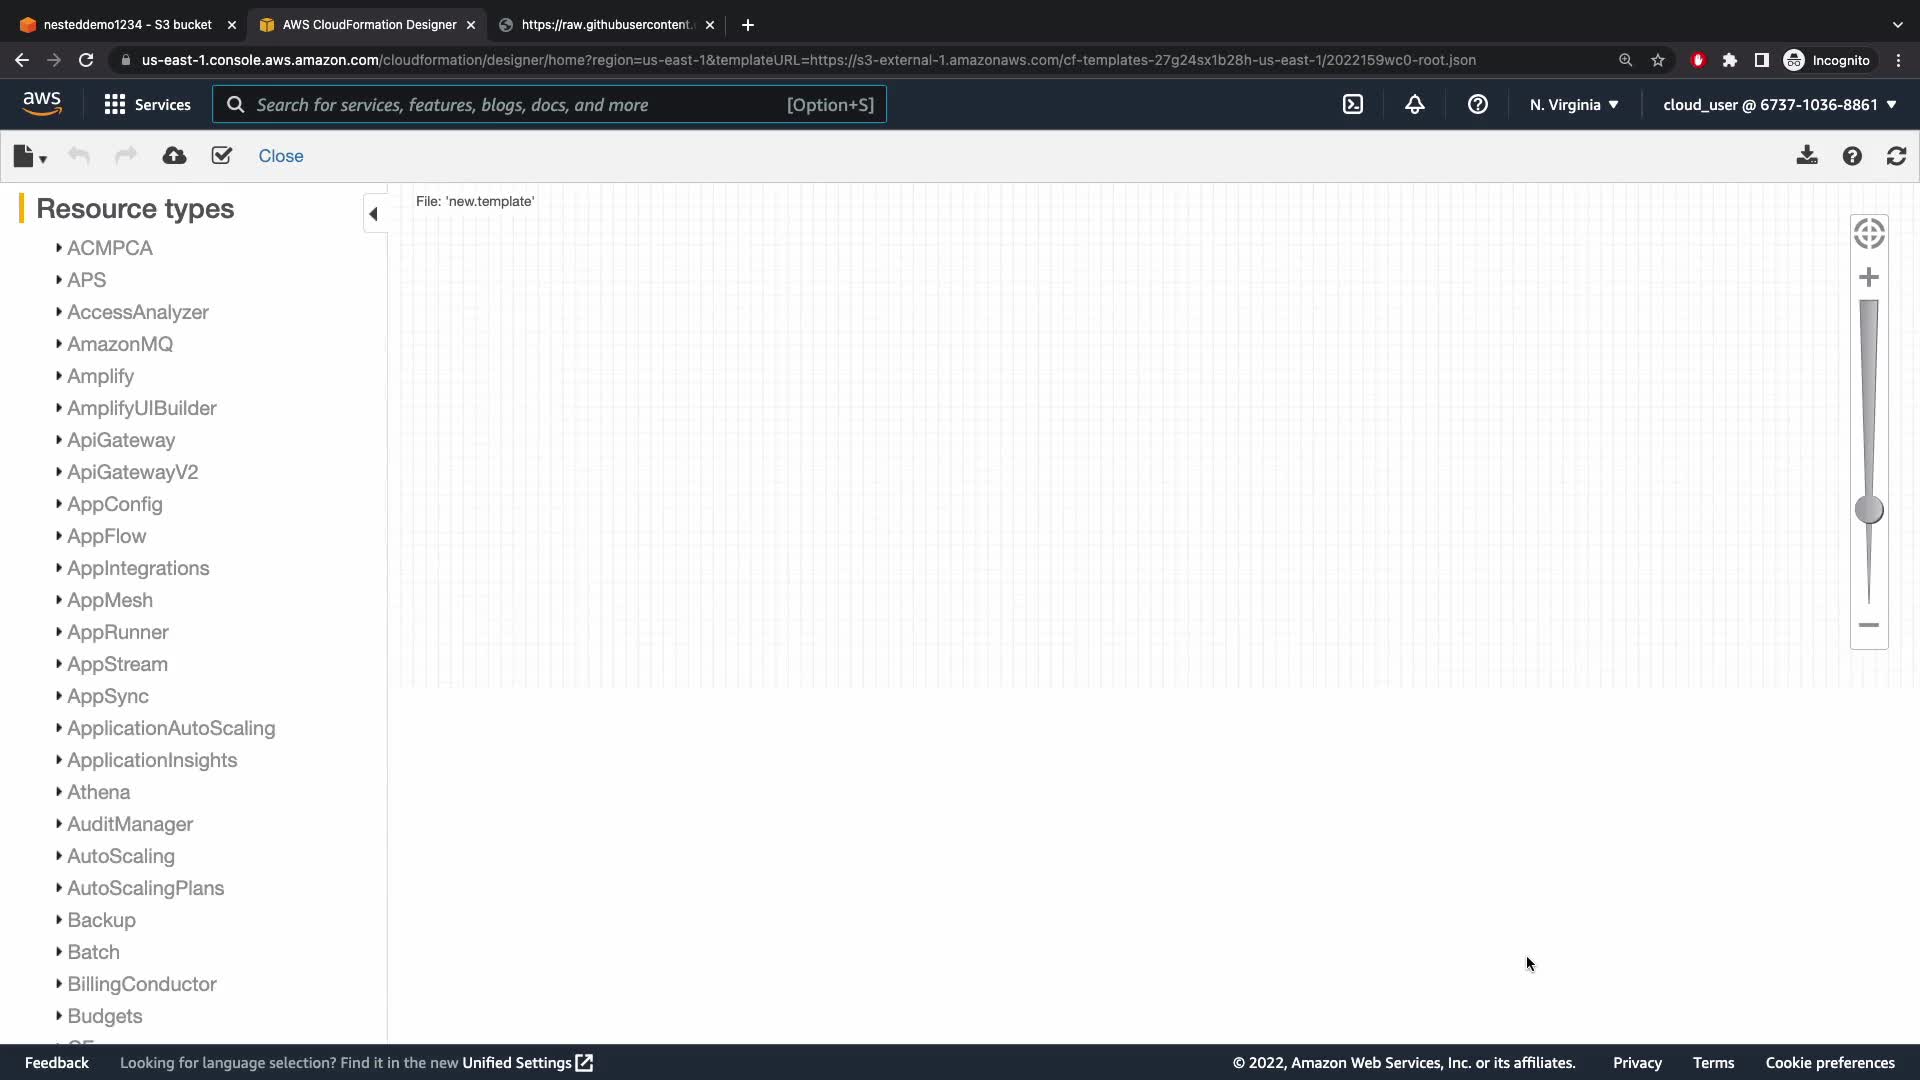Expand the AutoScaling resource category
1920x1080 pixels.
coord(120,856)
